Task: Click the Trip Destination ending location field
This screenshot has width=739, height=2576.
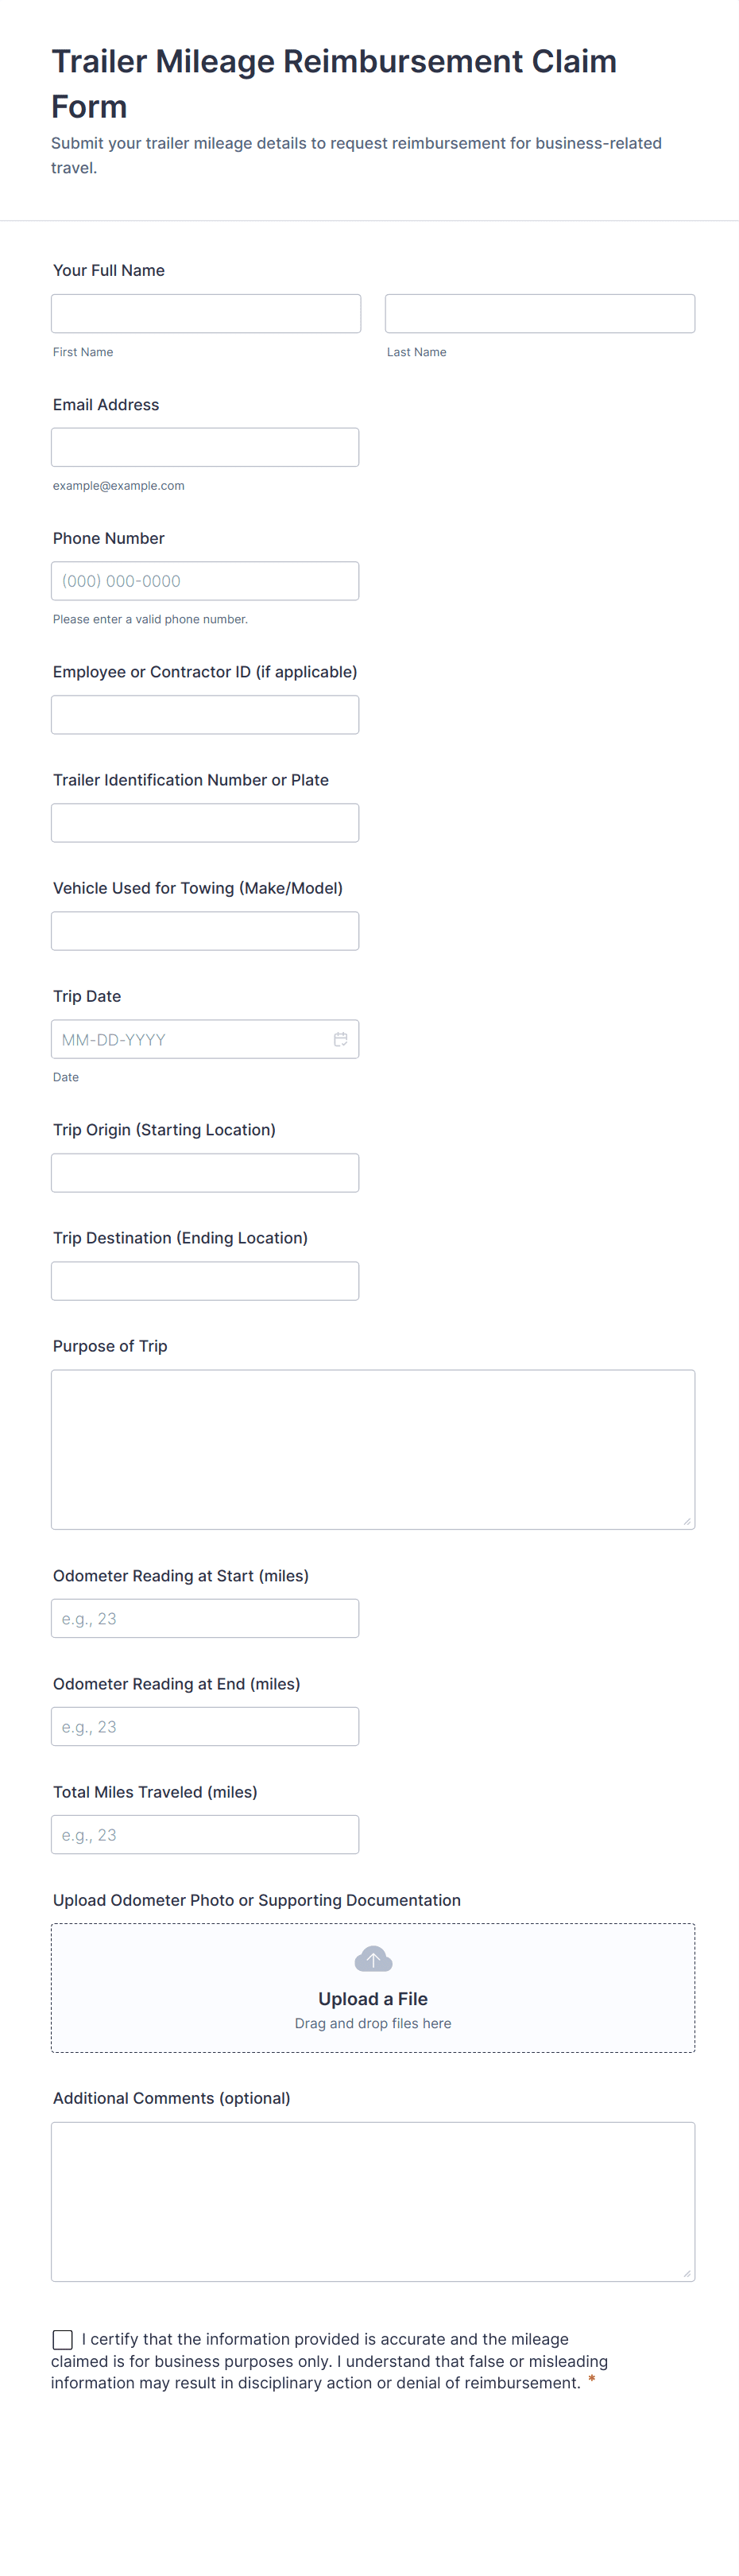Action: [x=205, y=1281]
